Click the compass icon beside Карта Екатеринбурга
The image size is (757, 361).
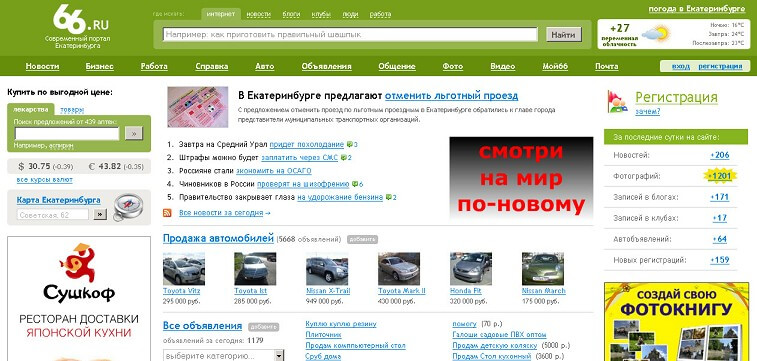coord(128,207)
